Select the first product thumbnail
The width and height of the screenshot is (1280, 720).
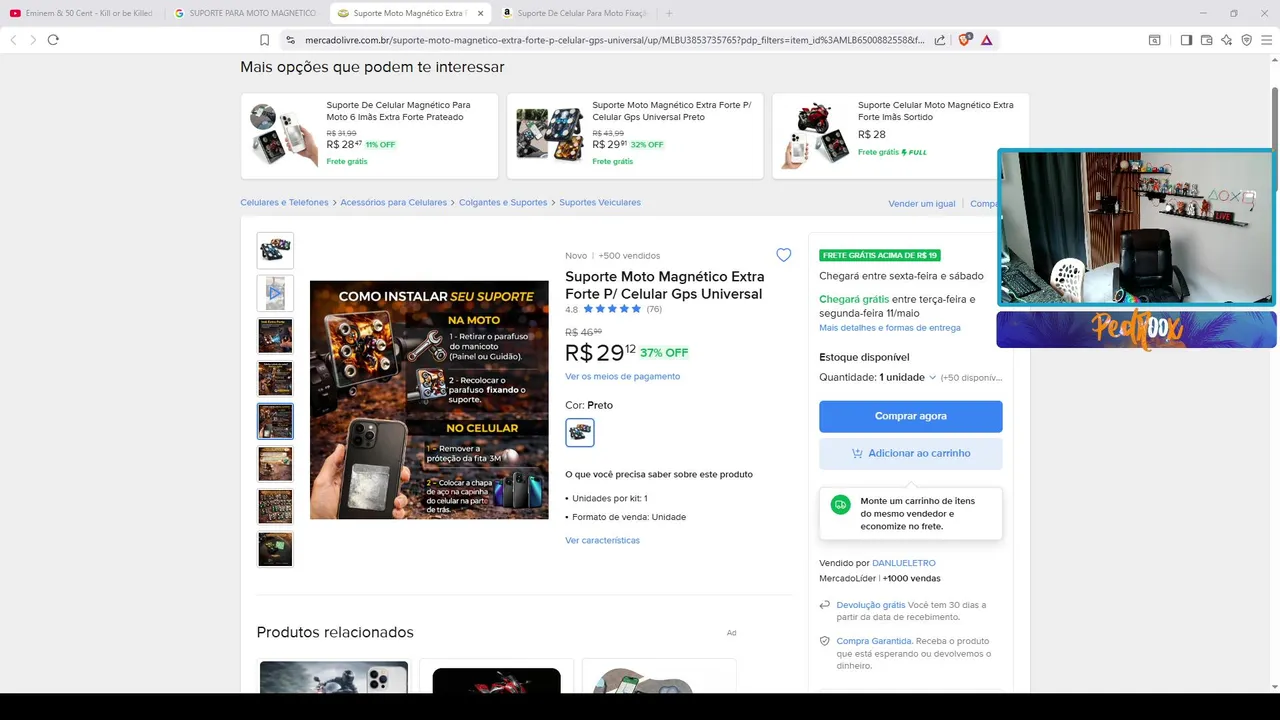tap(275, 251)
